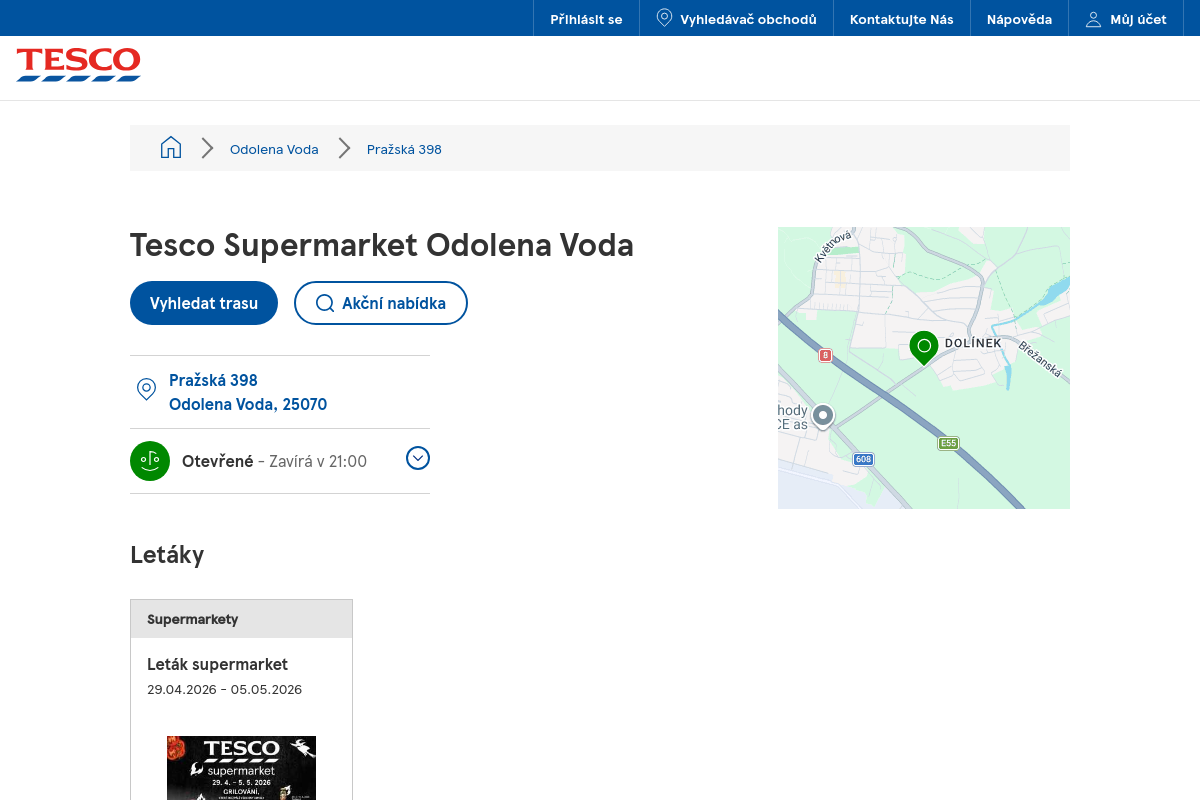Screen dimensions: 1200x800
Task: Click the Břežanská street label on map
Action: tap(1040, 359)
